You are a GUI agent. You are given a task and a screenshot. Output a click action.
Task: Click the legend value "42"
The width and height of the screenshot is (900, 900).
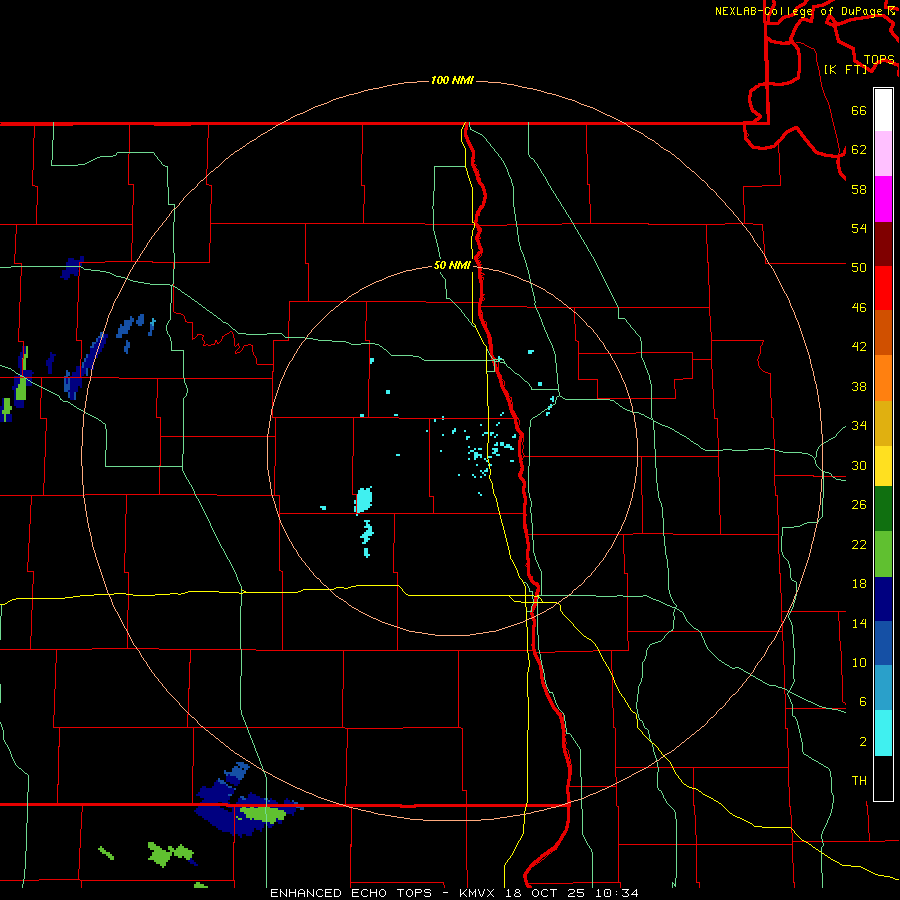point(859,347)
